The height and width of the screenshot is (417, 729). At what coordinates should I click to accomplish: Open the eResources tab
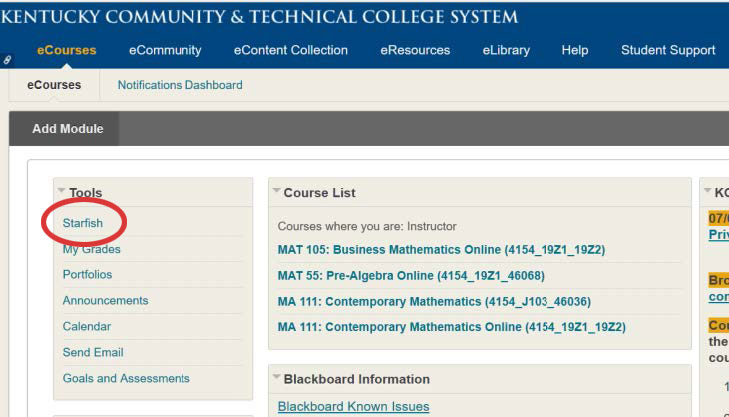pyautogui.click(x=415, y=50)
